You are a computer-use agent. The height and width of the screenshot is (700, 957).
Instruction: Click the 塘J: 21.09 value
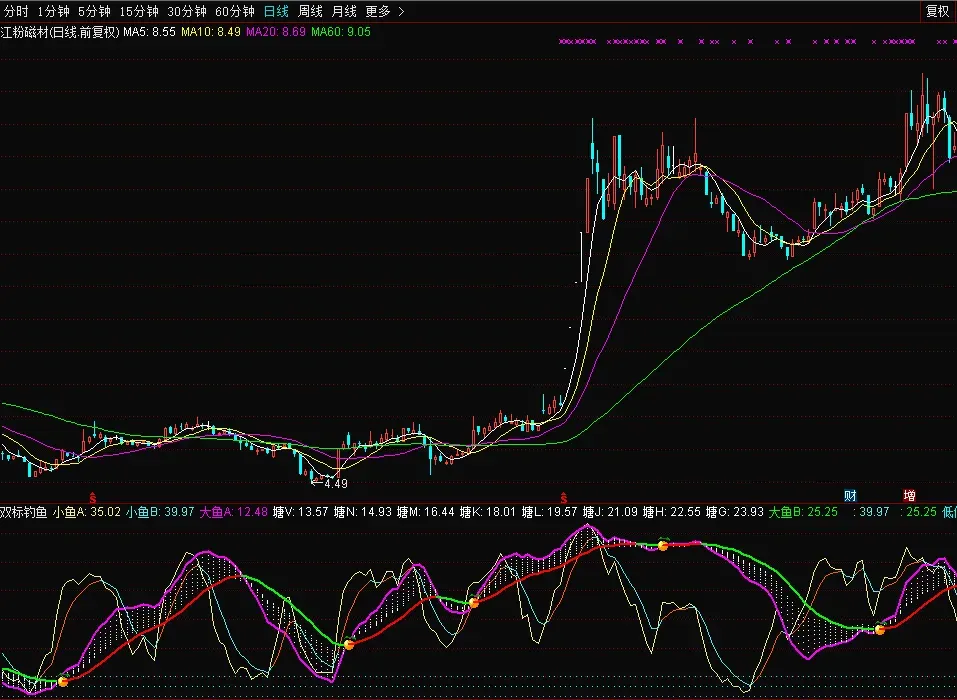[610, 512]
